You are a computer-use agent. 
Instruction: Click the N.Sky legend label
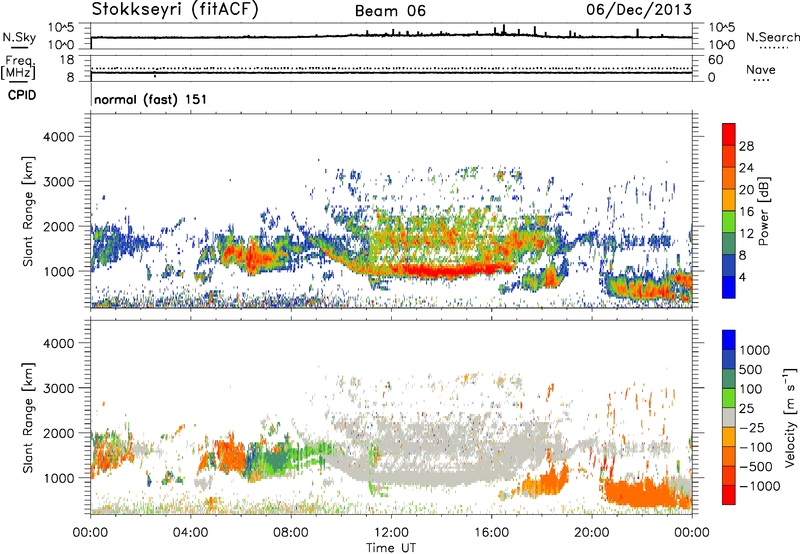(19, 37)
